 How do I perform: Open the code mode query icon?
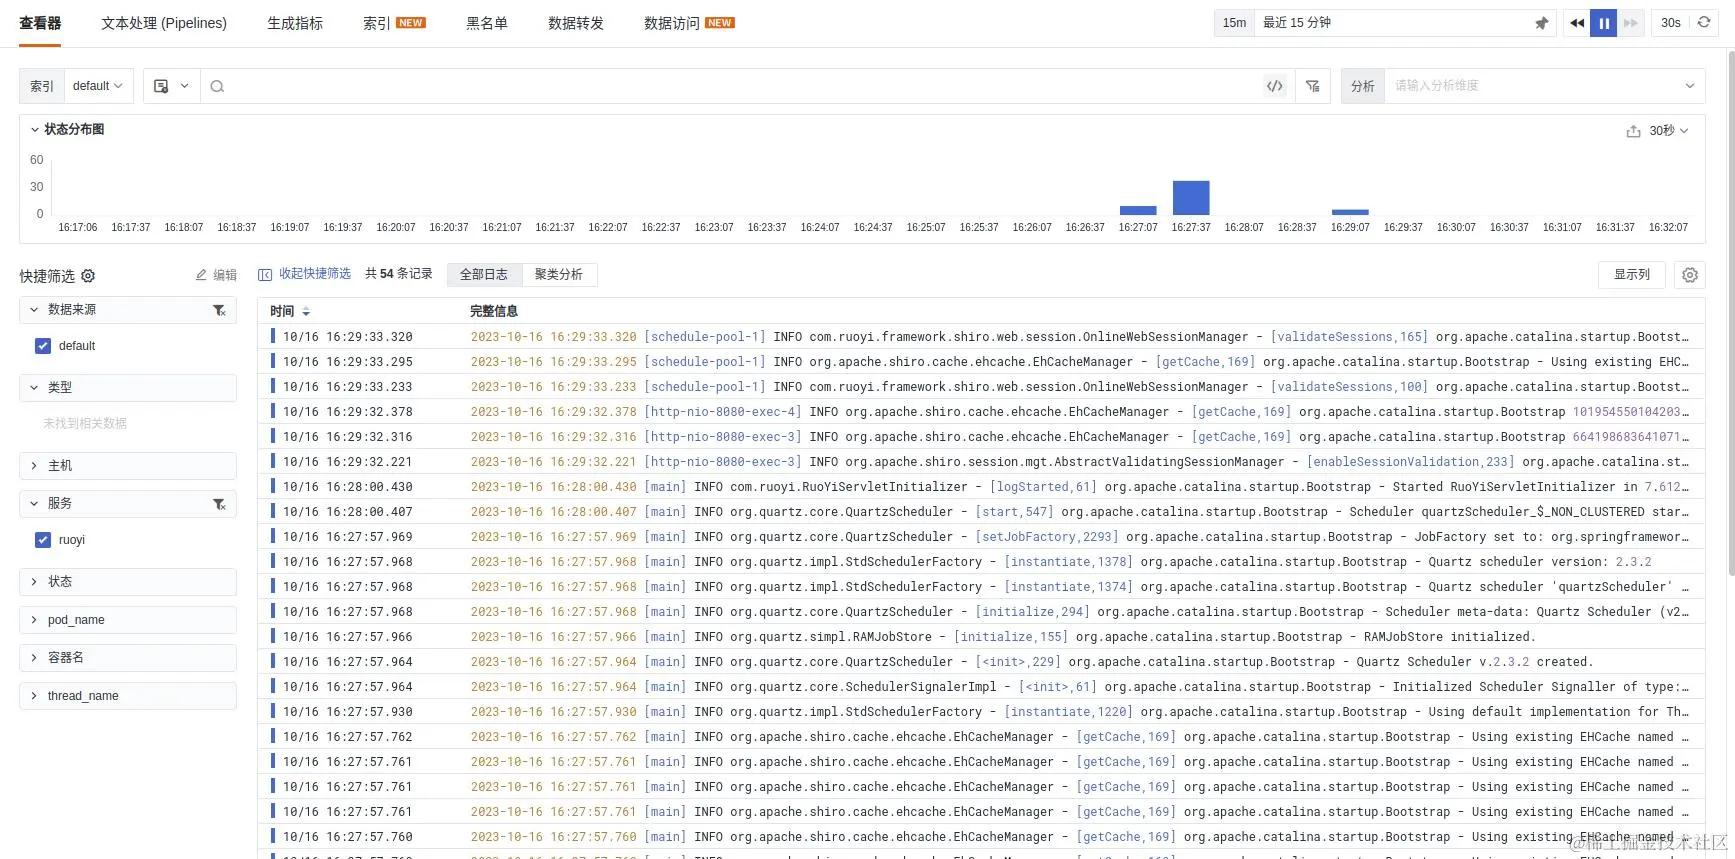pos(1274,86)
